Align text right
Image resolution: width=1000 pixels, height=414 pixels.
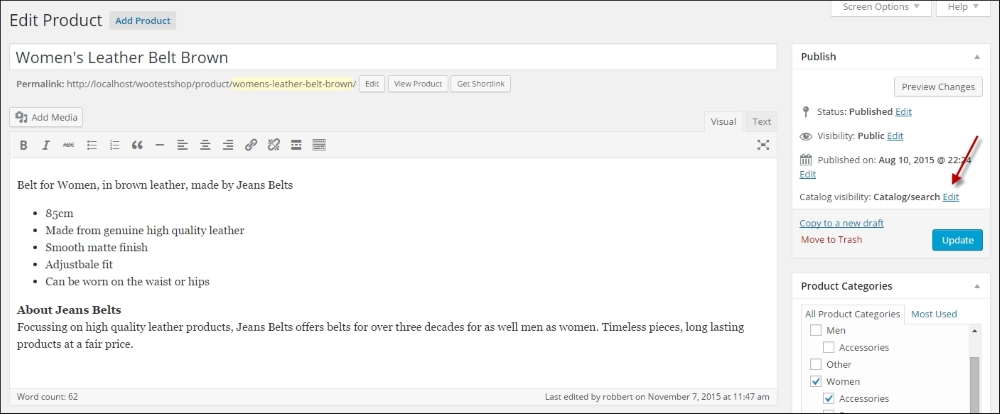(x=228, y=145)
